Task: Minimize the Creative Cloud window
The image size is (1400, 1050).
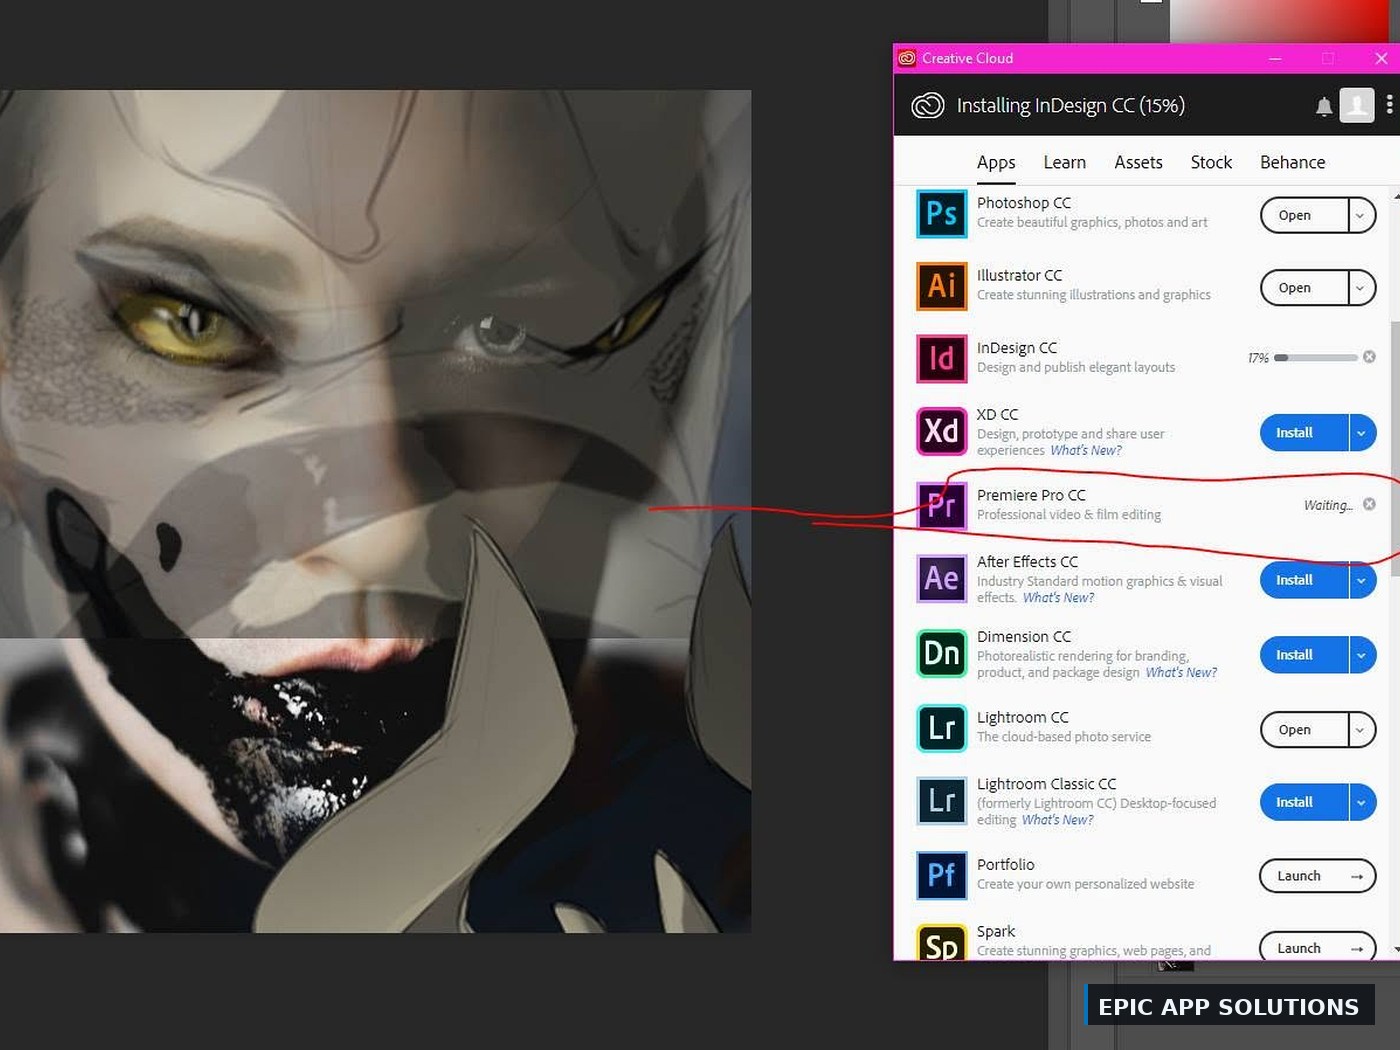Action: tap(1275, 58)
